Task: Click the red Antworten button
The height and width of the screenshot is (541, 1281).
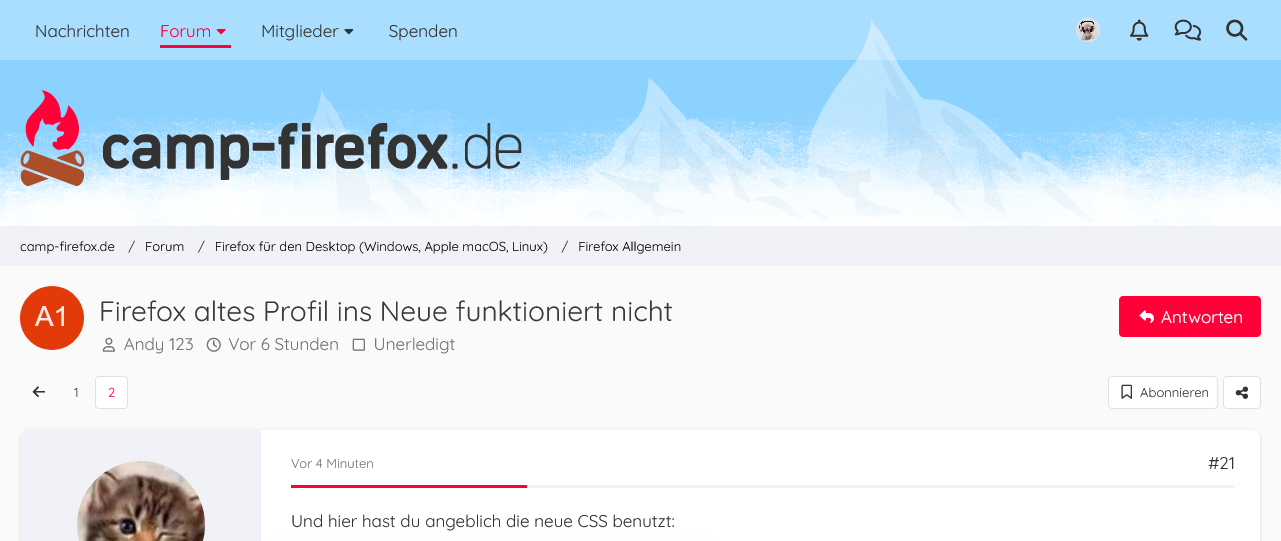Action: point(1189,317)
